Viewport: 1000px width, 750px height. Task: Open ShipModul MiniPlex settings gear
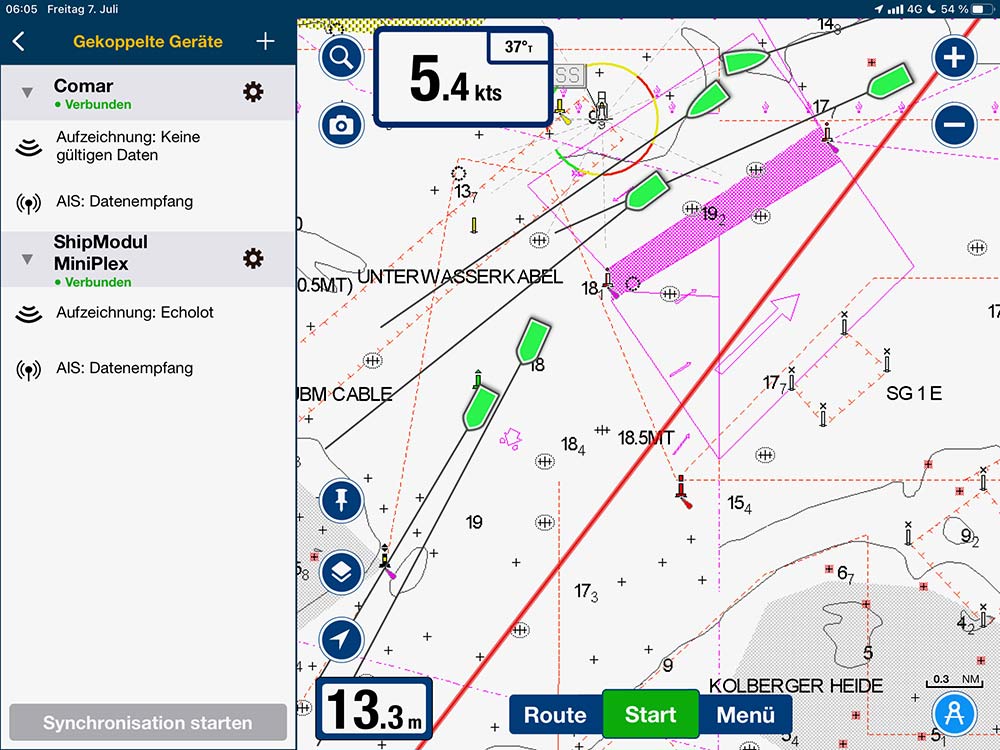coord(254,259)
